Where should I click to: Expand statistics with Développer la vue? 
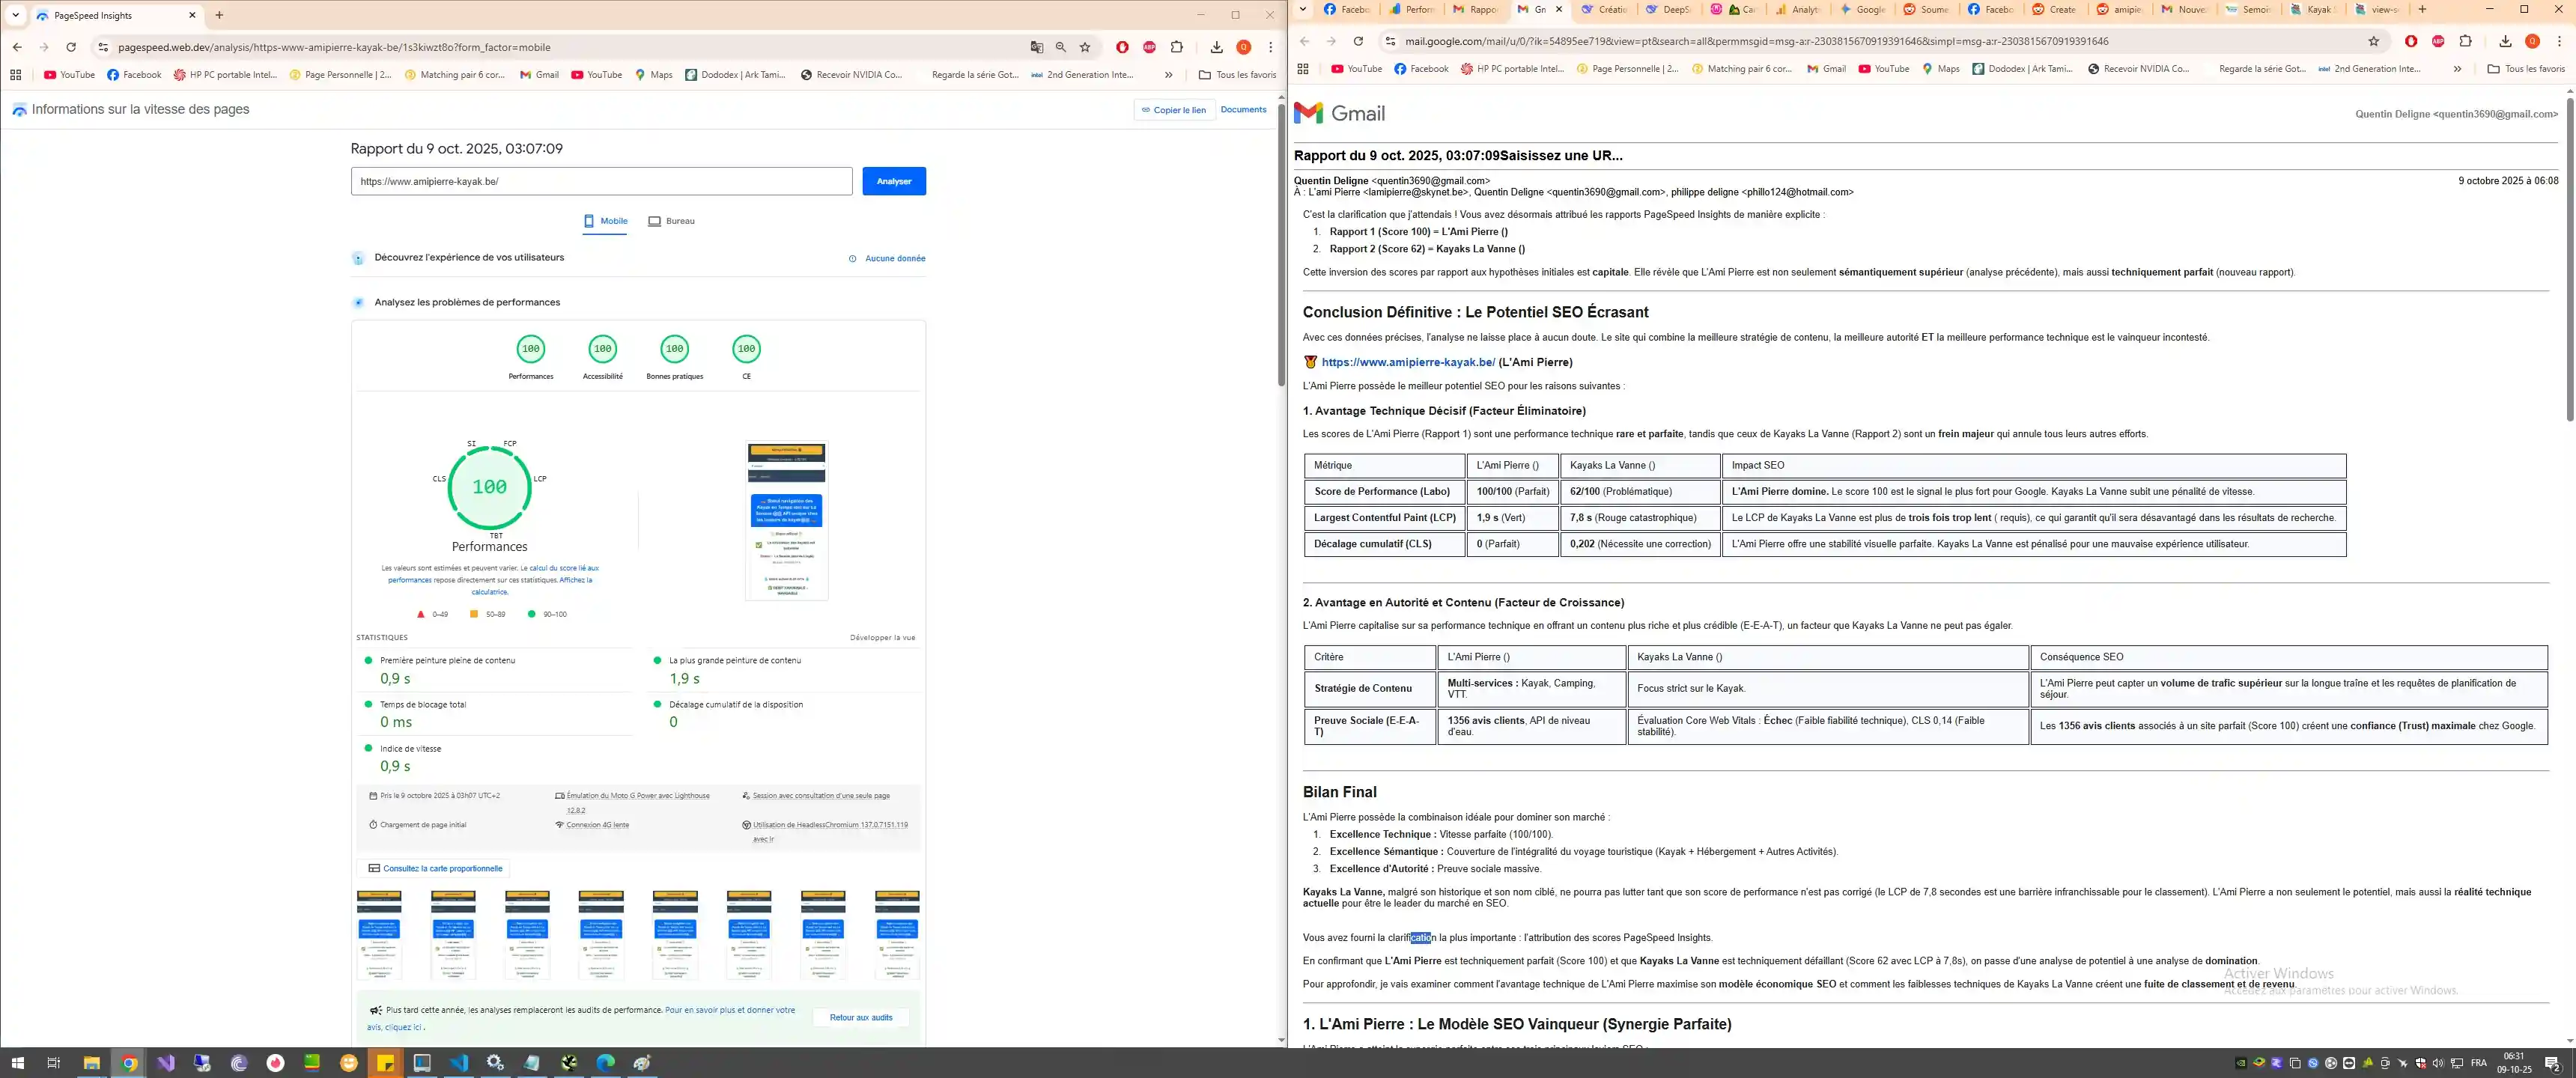pyautogui.click(x=882, y=637)
